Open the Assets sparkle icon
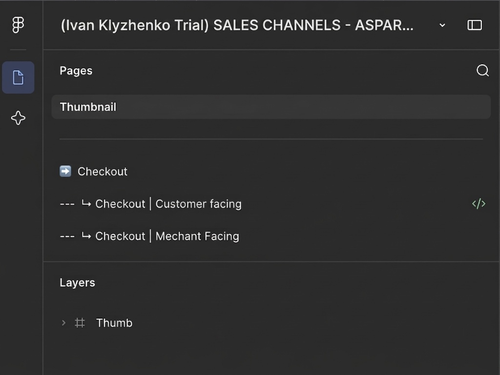 click(x=18, y=118)
